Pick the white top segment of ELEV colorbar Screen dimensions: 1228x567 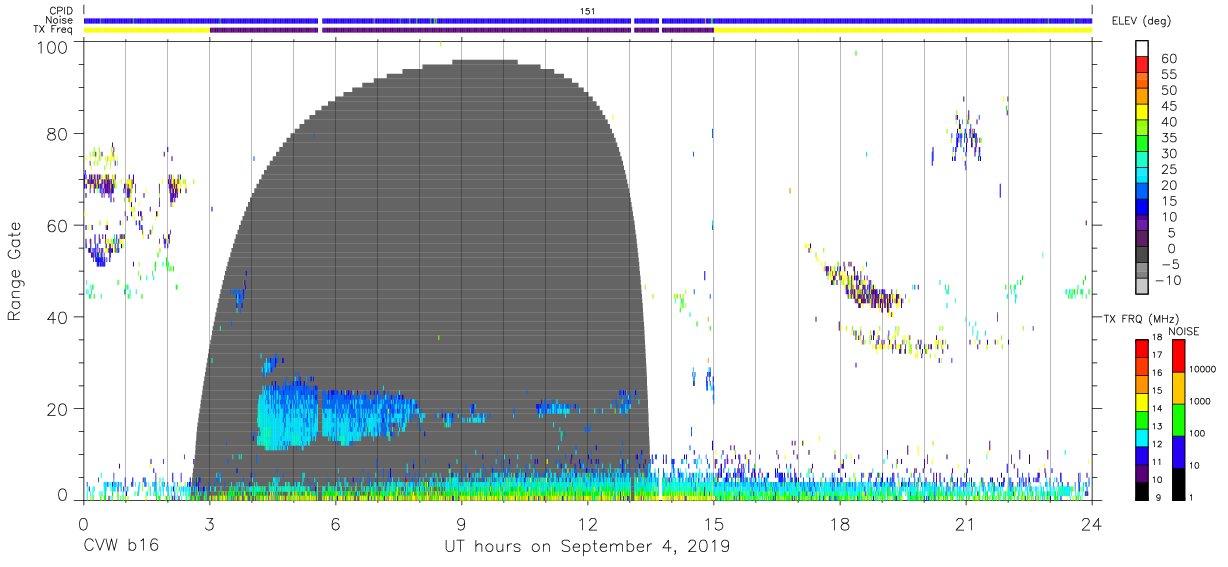pyautogui.click(x=1142, y=50)
